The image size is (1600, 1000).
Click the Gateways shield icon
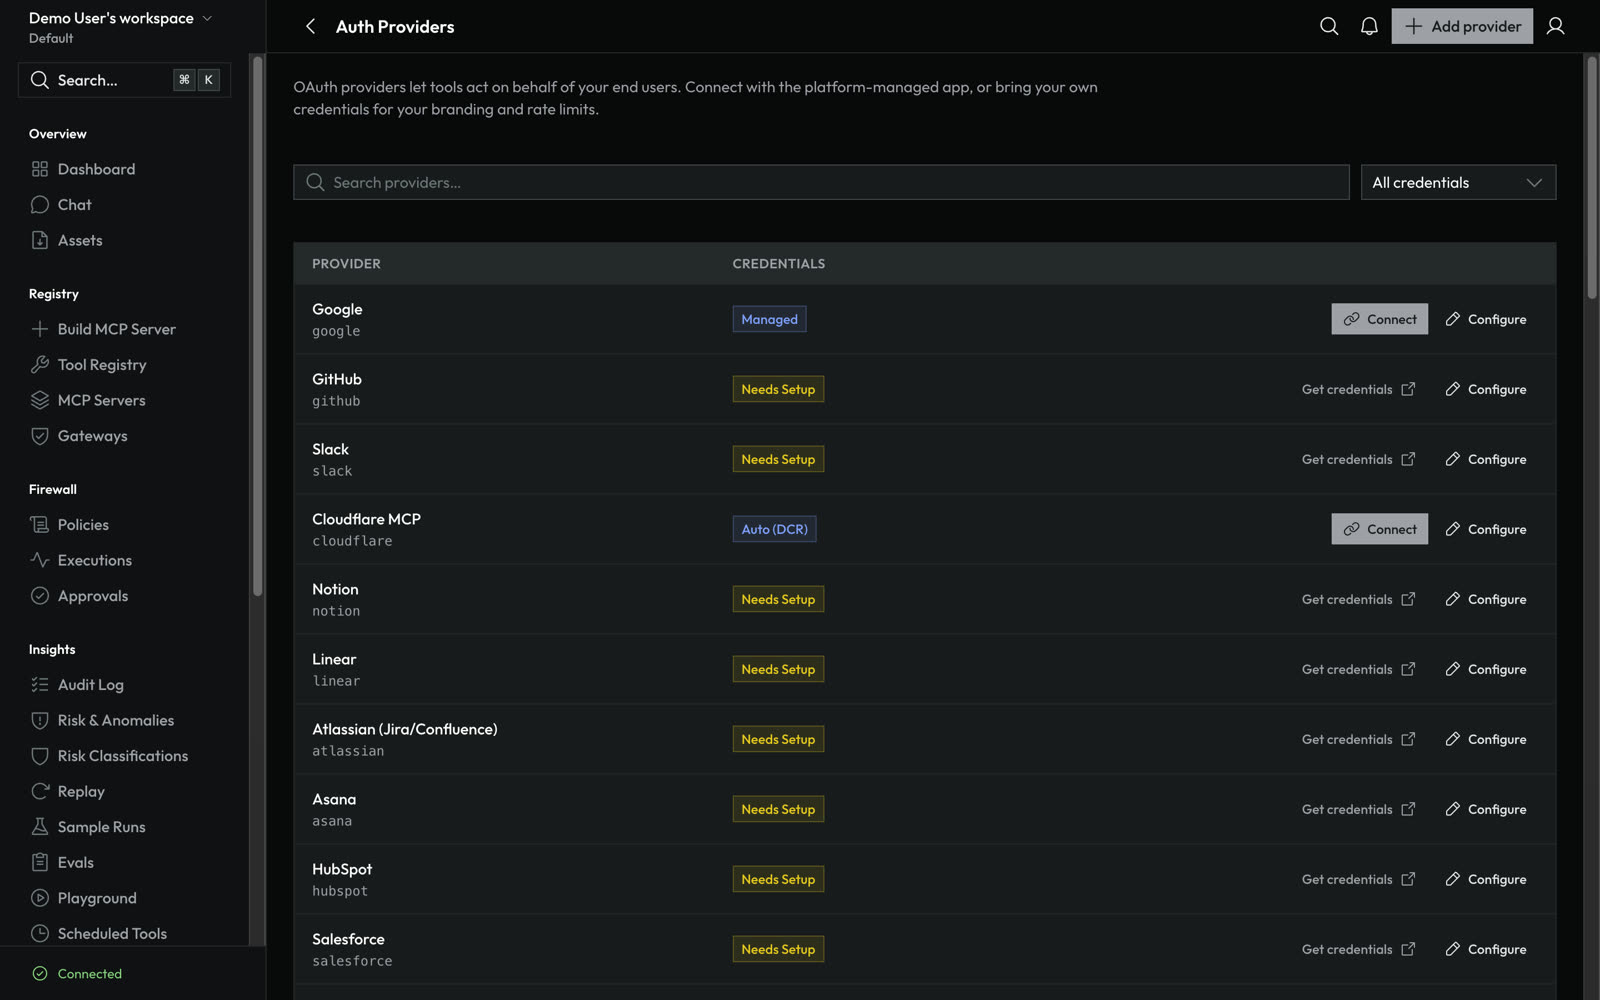click(40, 436)
